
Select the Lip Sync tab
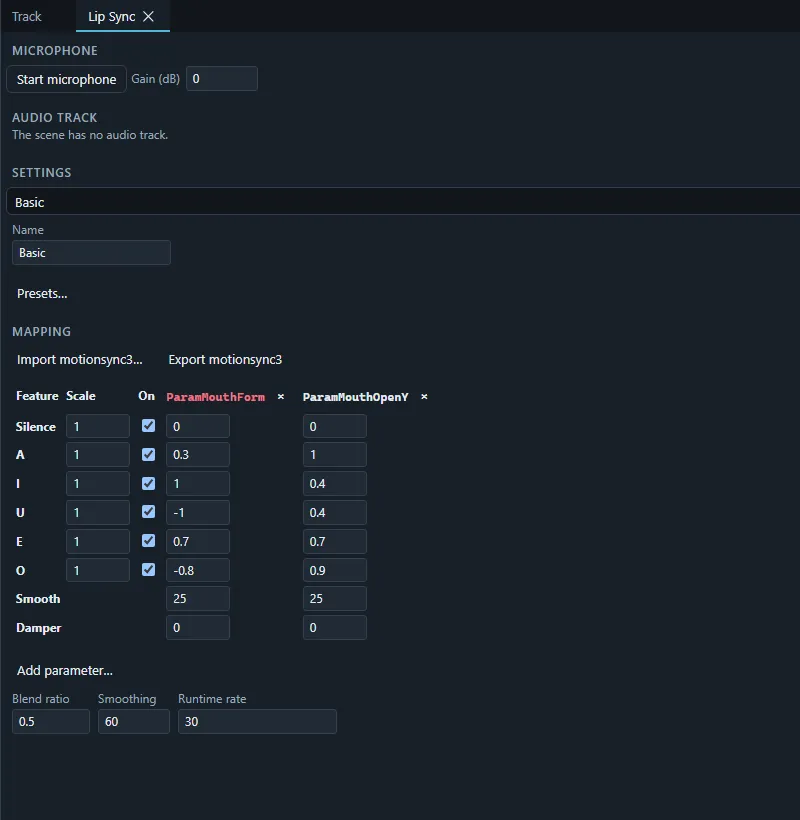[111, 17]
